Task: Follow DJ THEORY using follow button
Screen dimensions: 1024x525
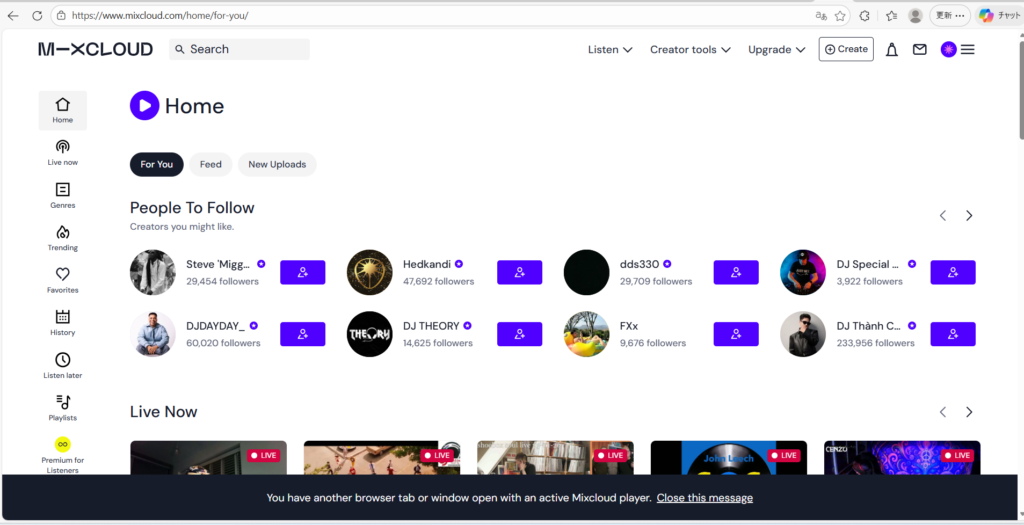Action: (519, 334)
